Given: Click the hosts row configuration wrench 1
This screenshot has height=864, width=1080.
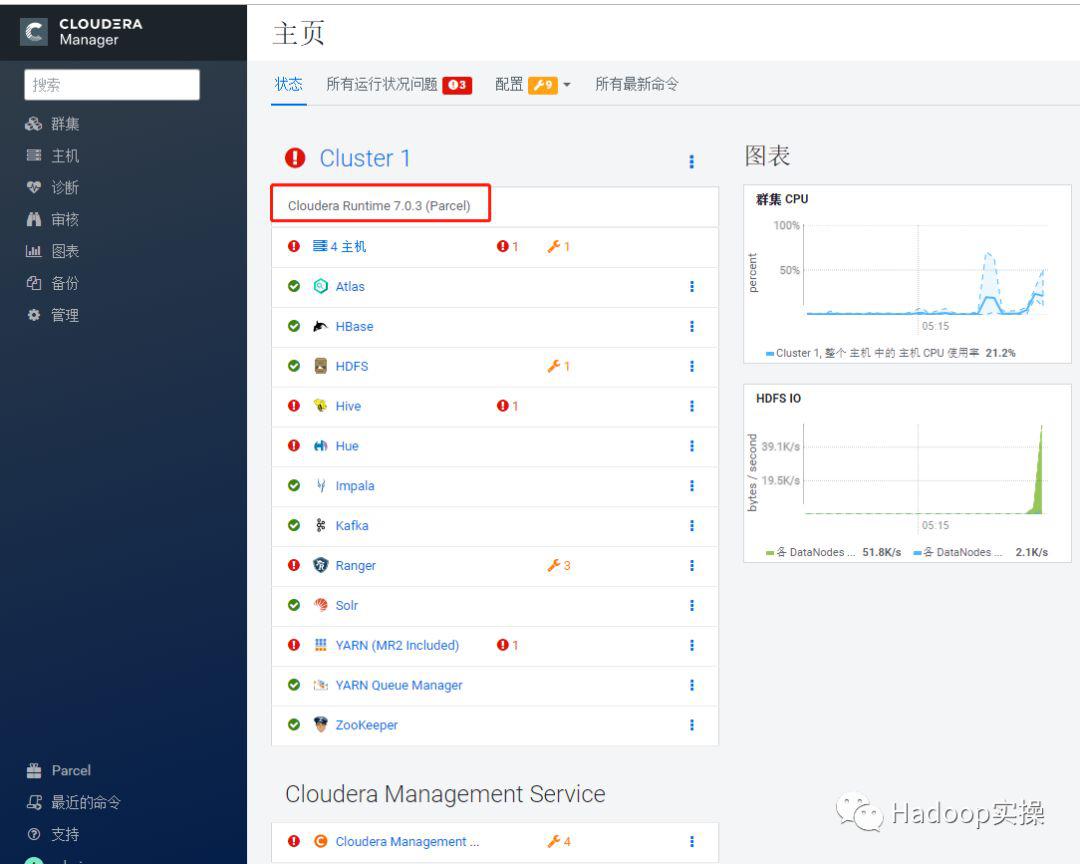Looking at the screenshot, I should pyautogui.click(x=558, y=246).
